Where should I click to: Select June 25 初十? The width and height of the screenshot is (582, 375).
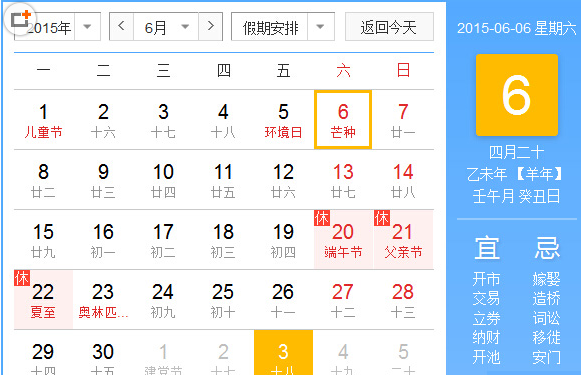click(223, 300)
